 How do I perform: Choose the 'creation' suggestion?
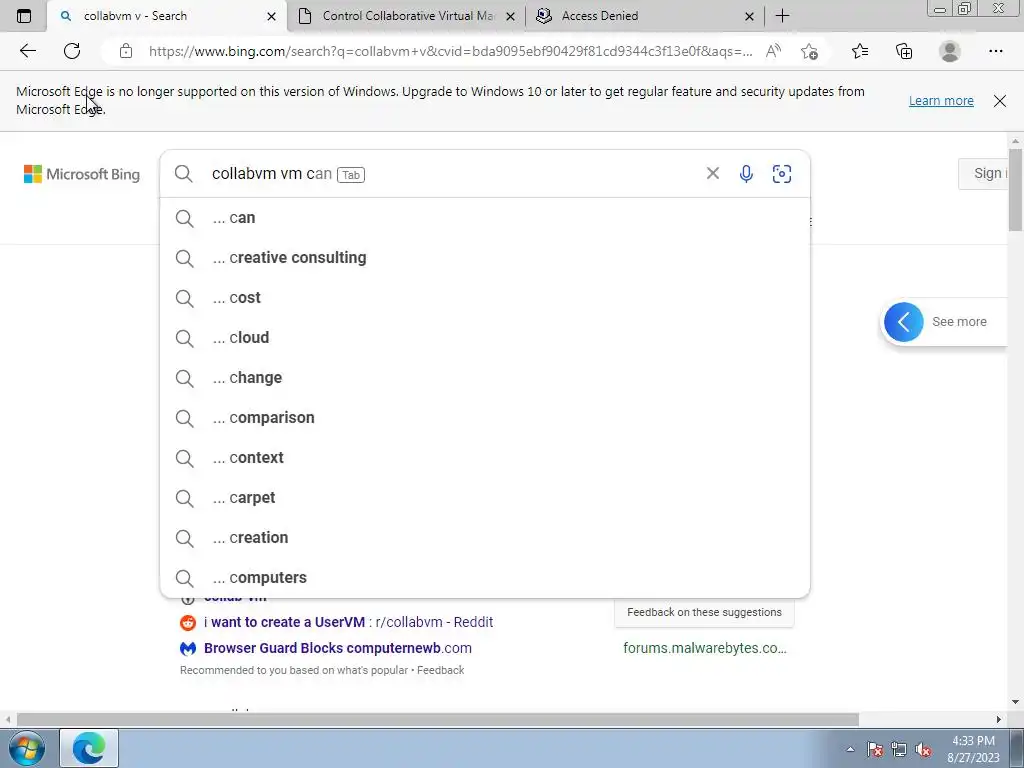click(485, 537)
